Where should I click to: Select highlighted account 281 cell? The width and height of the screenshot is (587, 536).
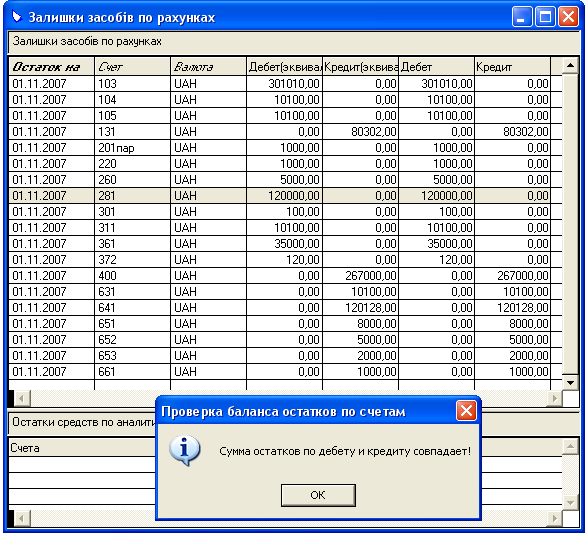(x=133, y=196)
